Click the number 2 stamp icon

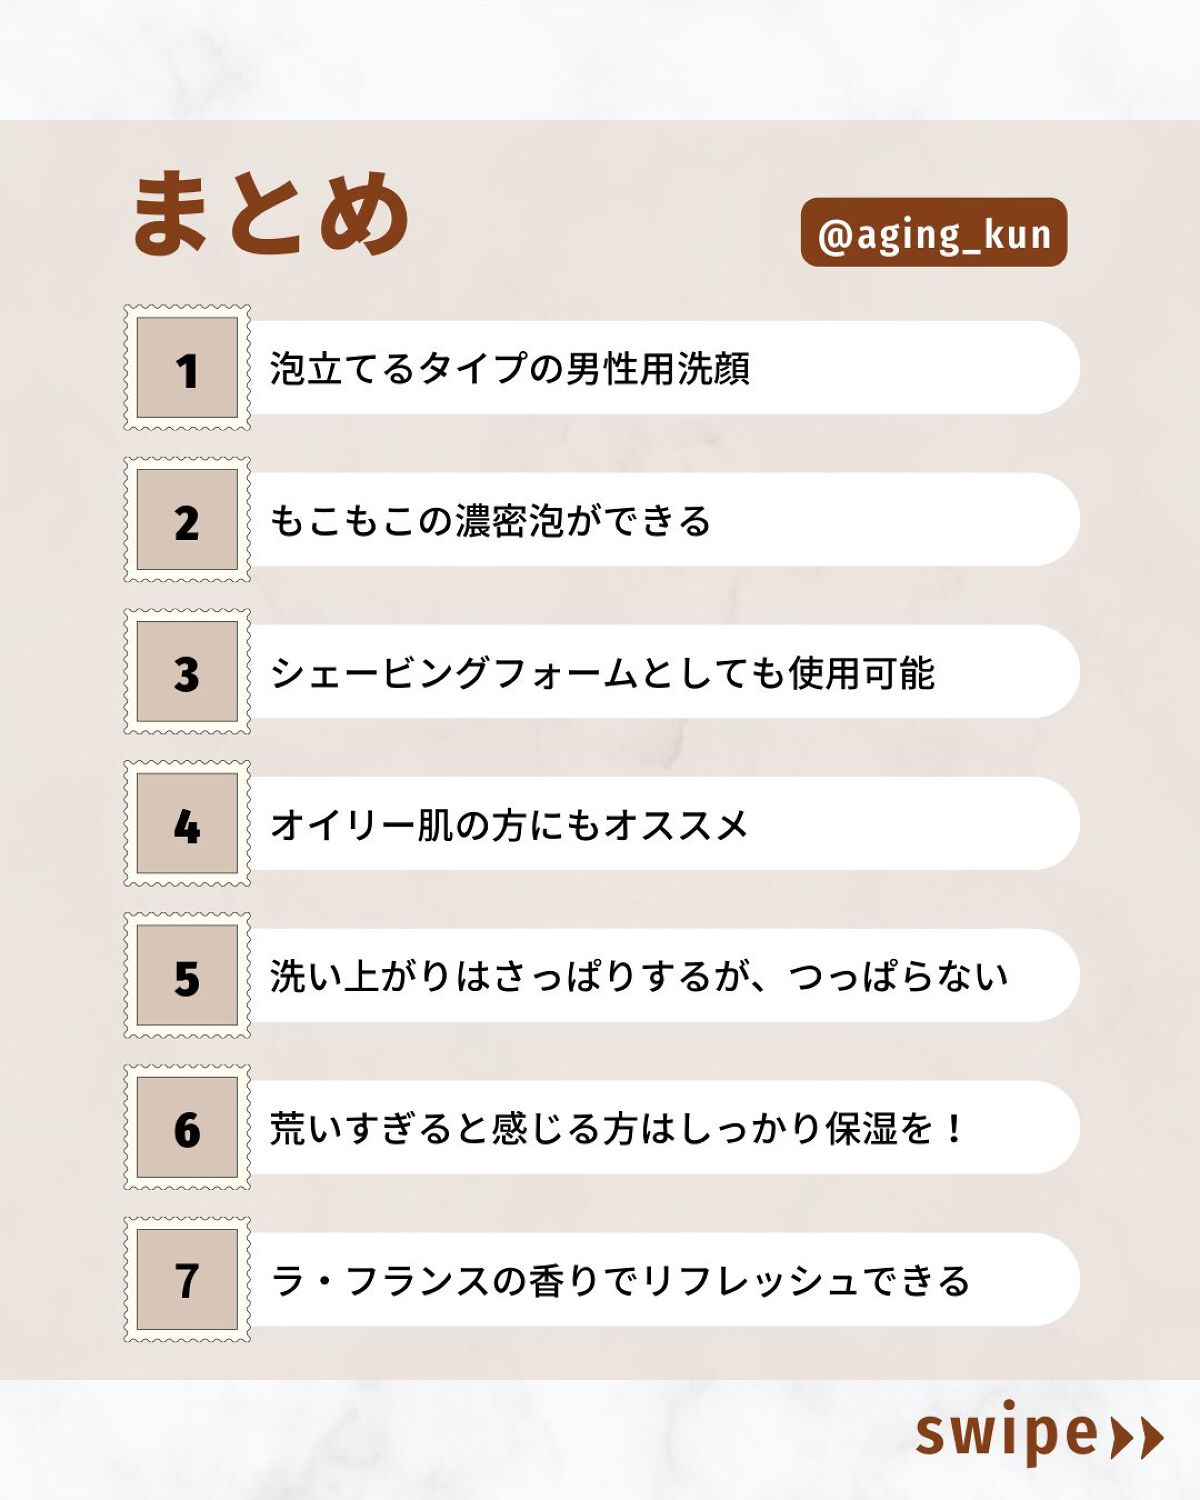coord(187,520)
